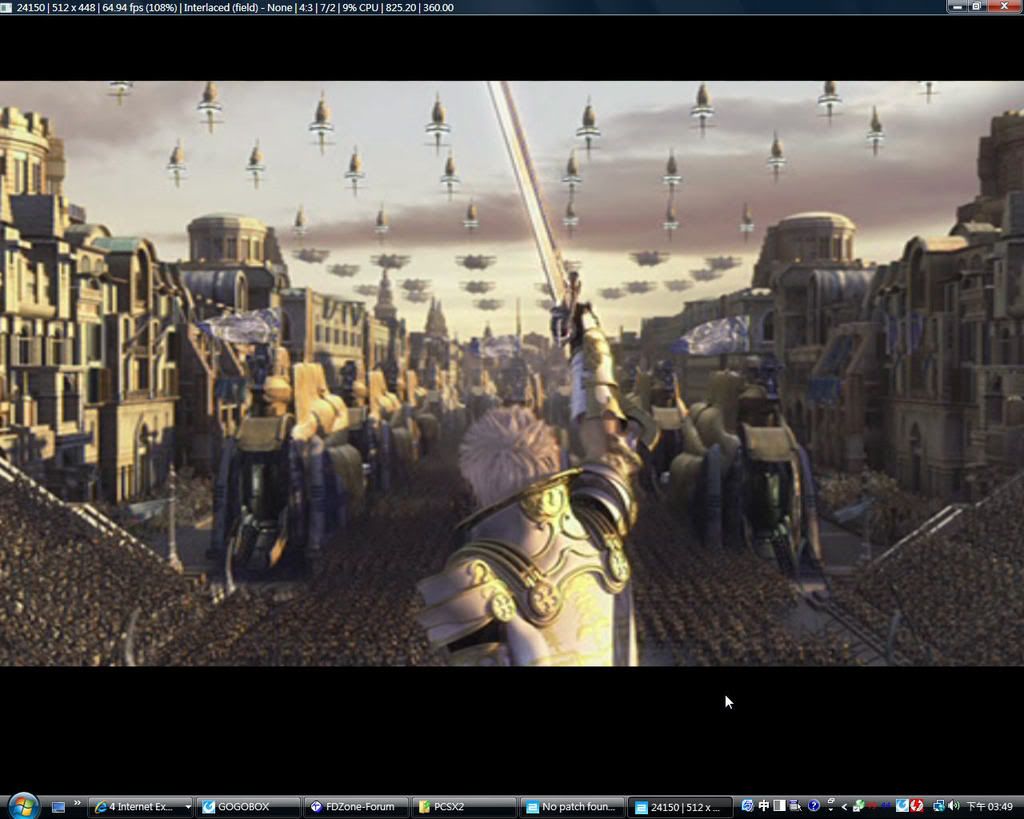Open the Windows Start orb
This screenshot has height=819, width=1024.
23,807
